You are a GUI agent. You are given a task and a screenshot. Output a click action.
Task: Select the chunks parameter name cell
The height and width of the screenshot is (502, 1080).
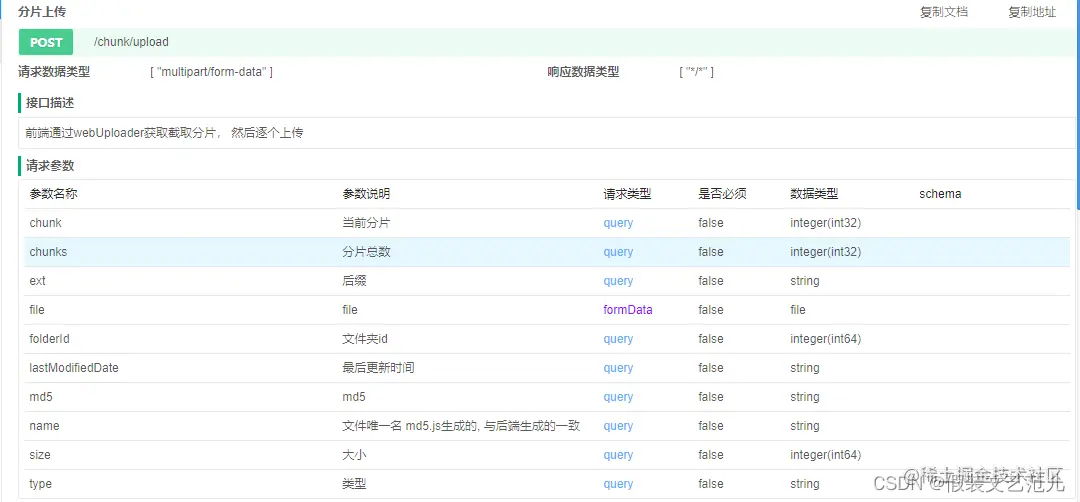(48, 252)
